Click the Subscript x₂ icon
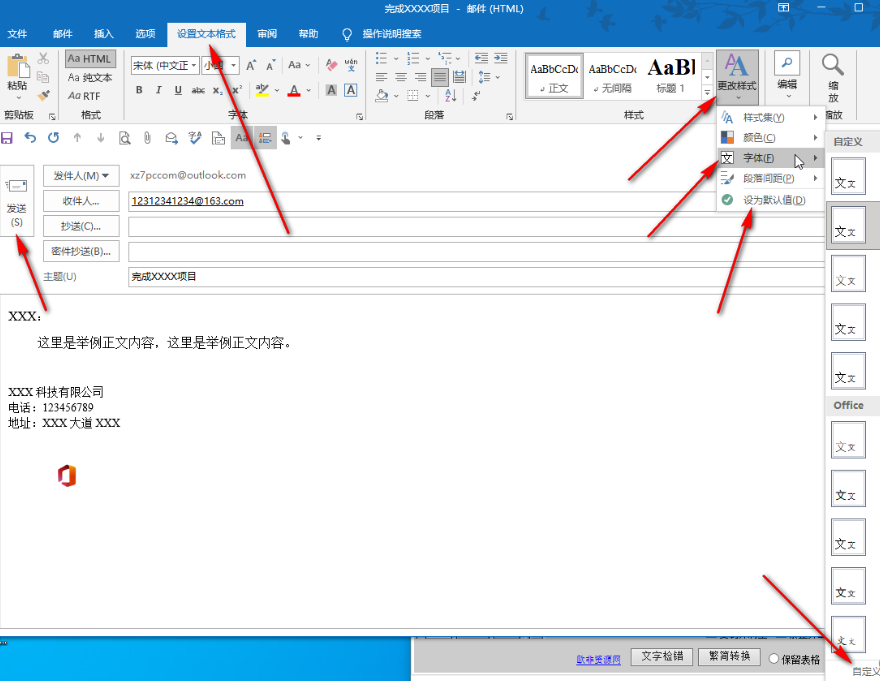Viewport: 880px width, 681px height. [x=218, y=90]
